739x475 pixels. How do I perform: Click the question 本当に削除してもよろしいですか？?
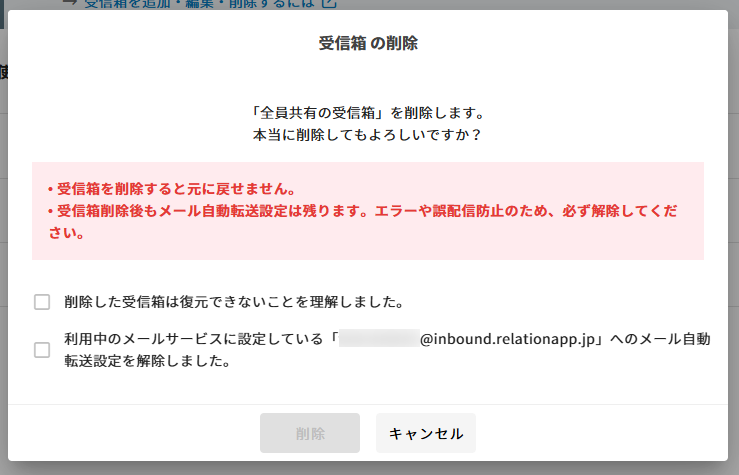[368, 133]
